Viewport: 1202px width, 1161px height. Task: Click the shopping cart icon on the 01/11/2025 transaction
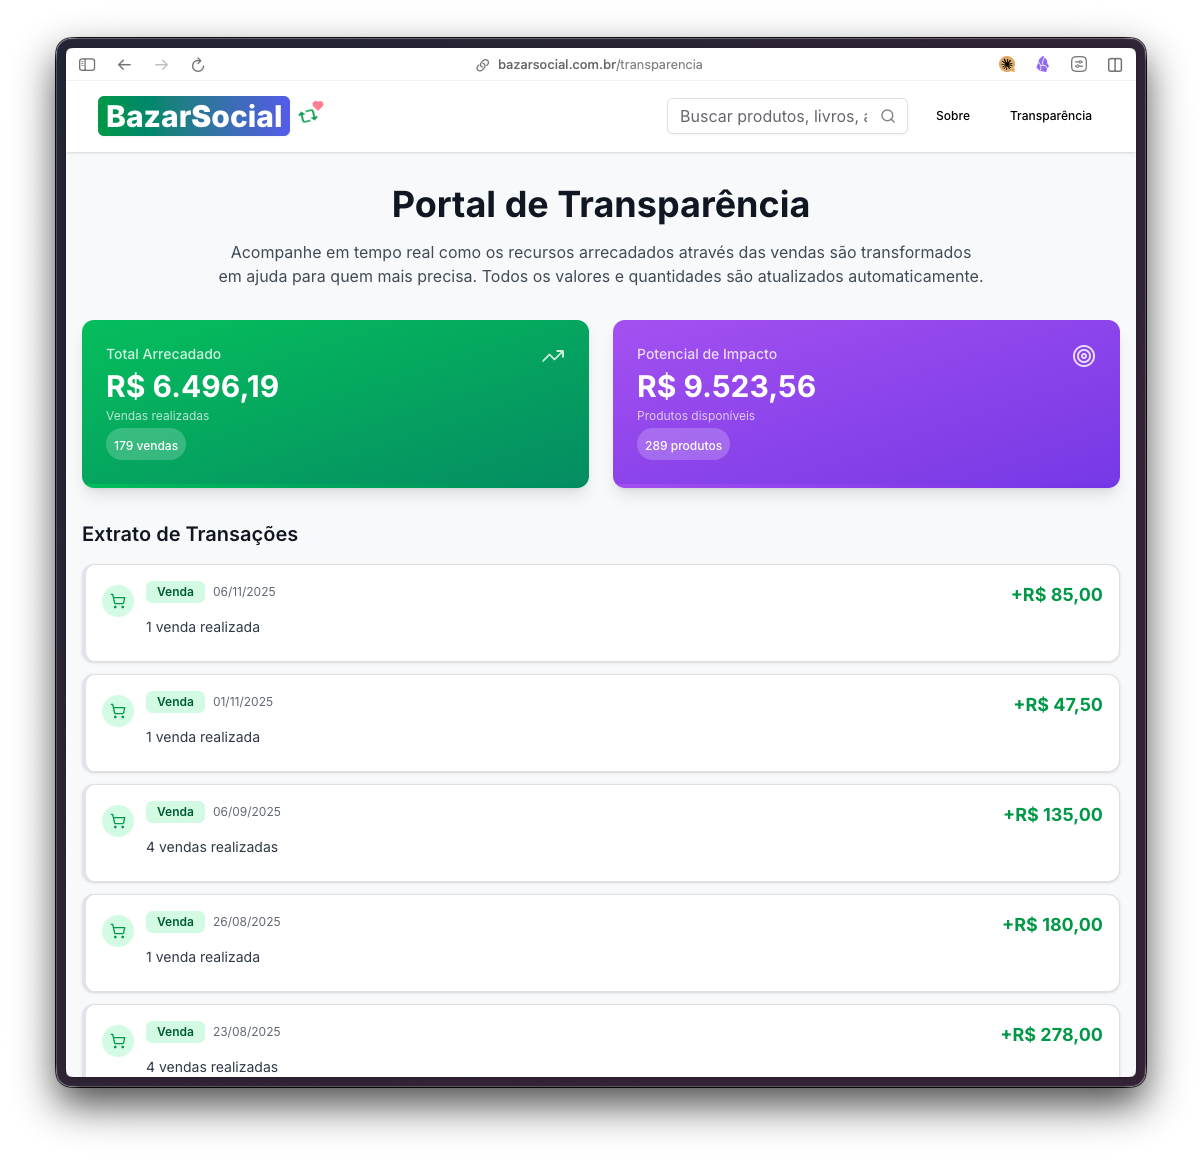118,711
